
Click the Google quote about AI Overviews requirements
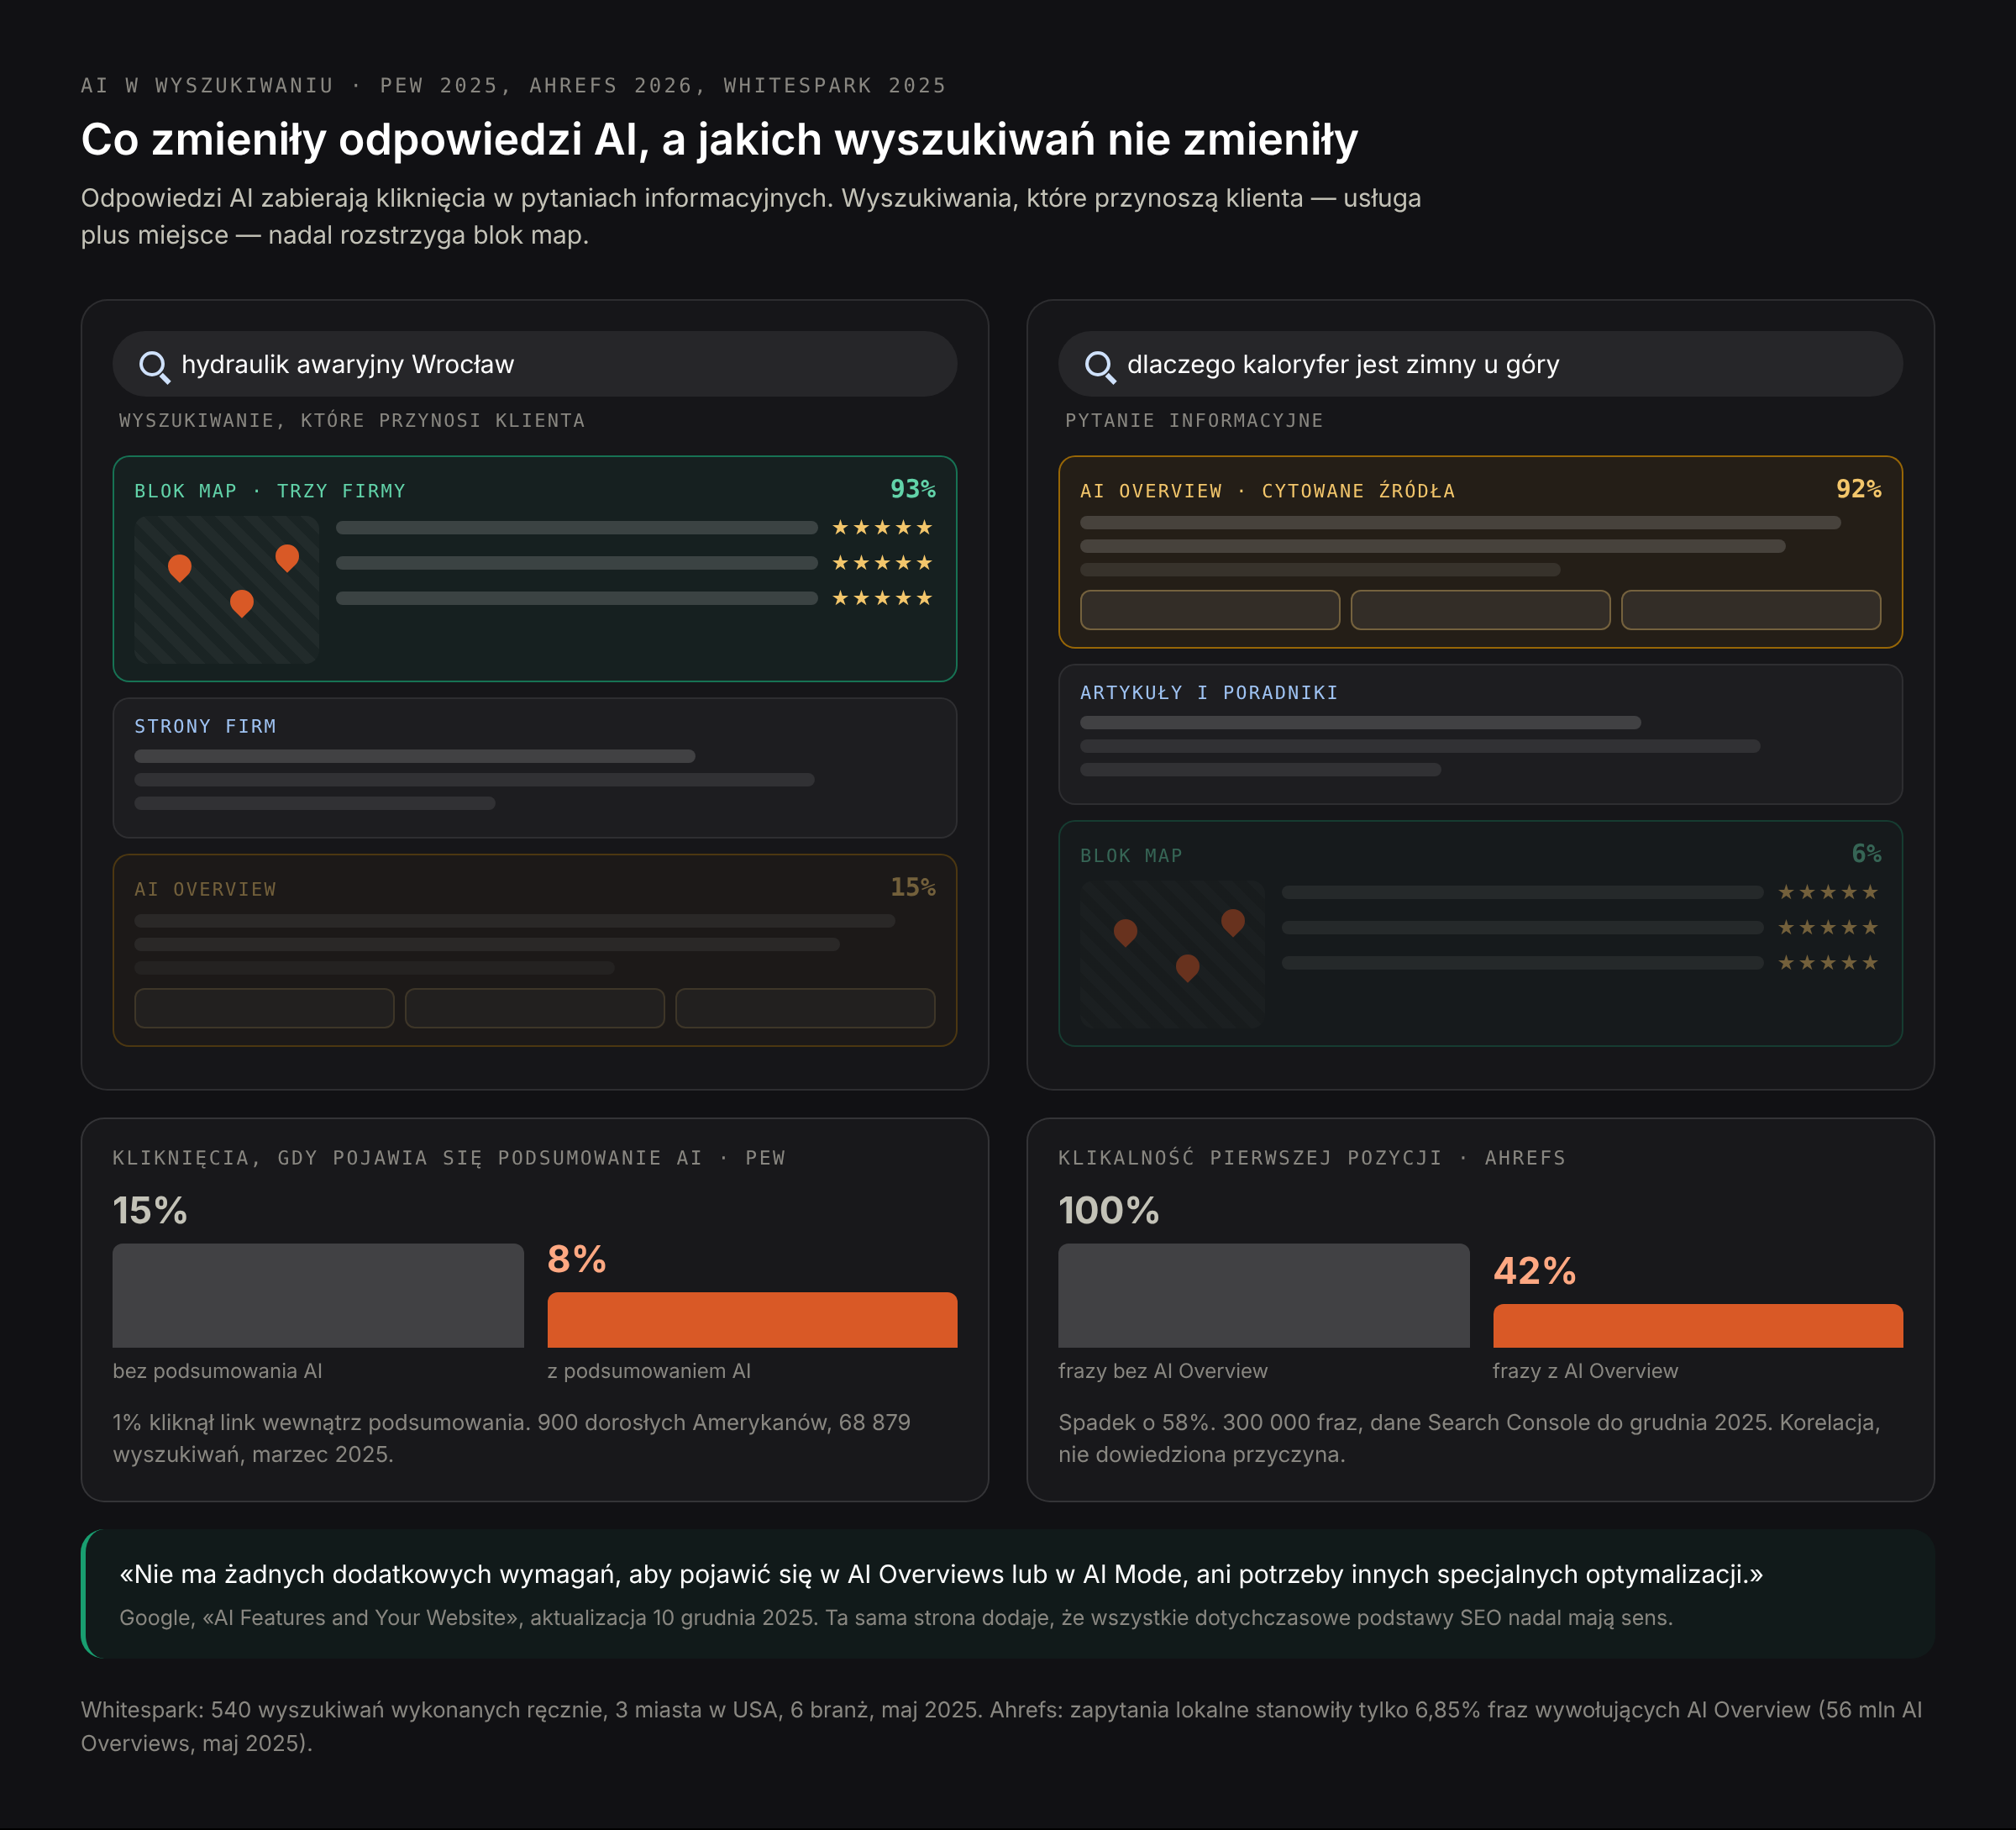coord(941,1574)
